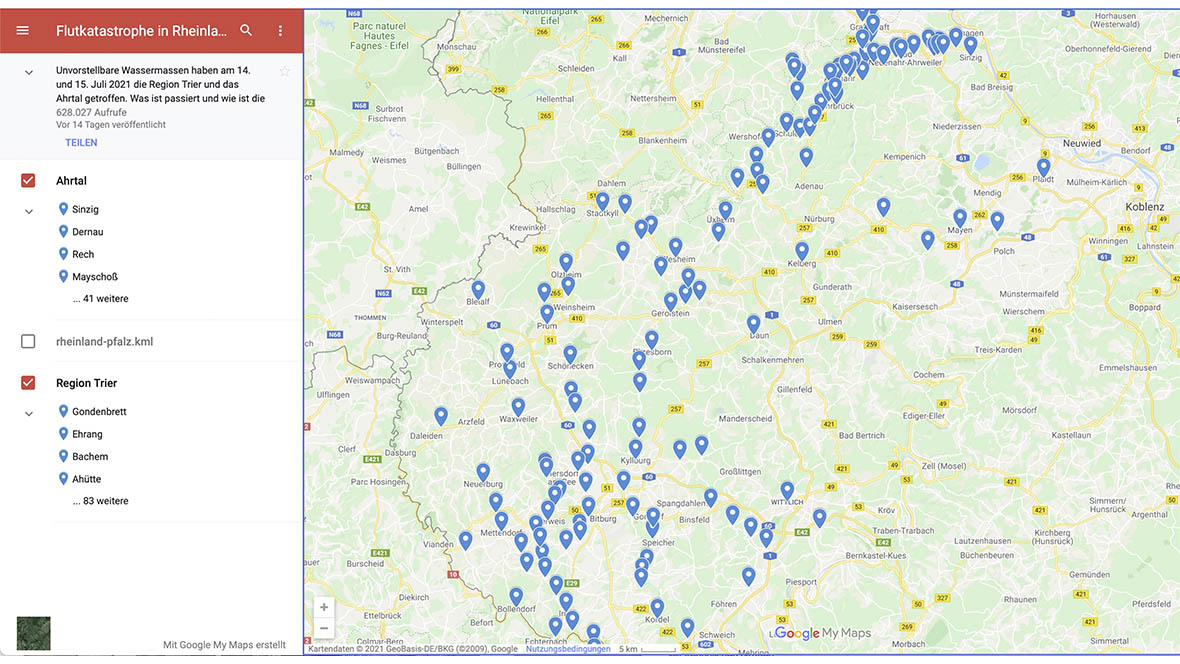Click the map pin near Vianden
The height and width of the screenshot is (664, 1180).
[x=465, y=540]
